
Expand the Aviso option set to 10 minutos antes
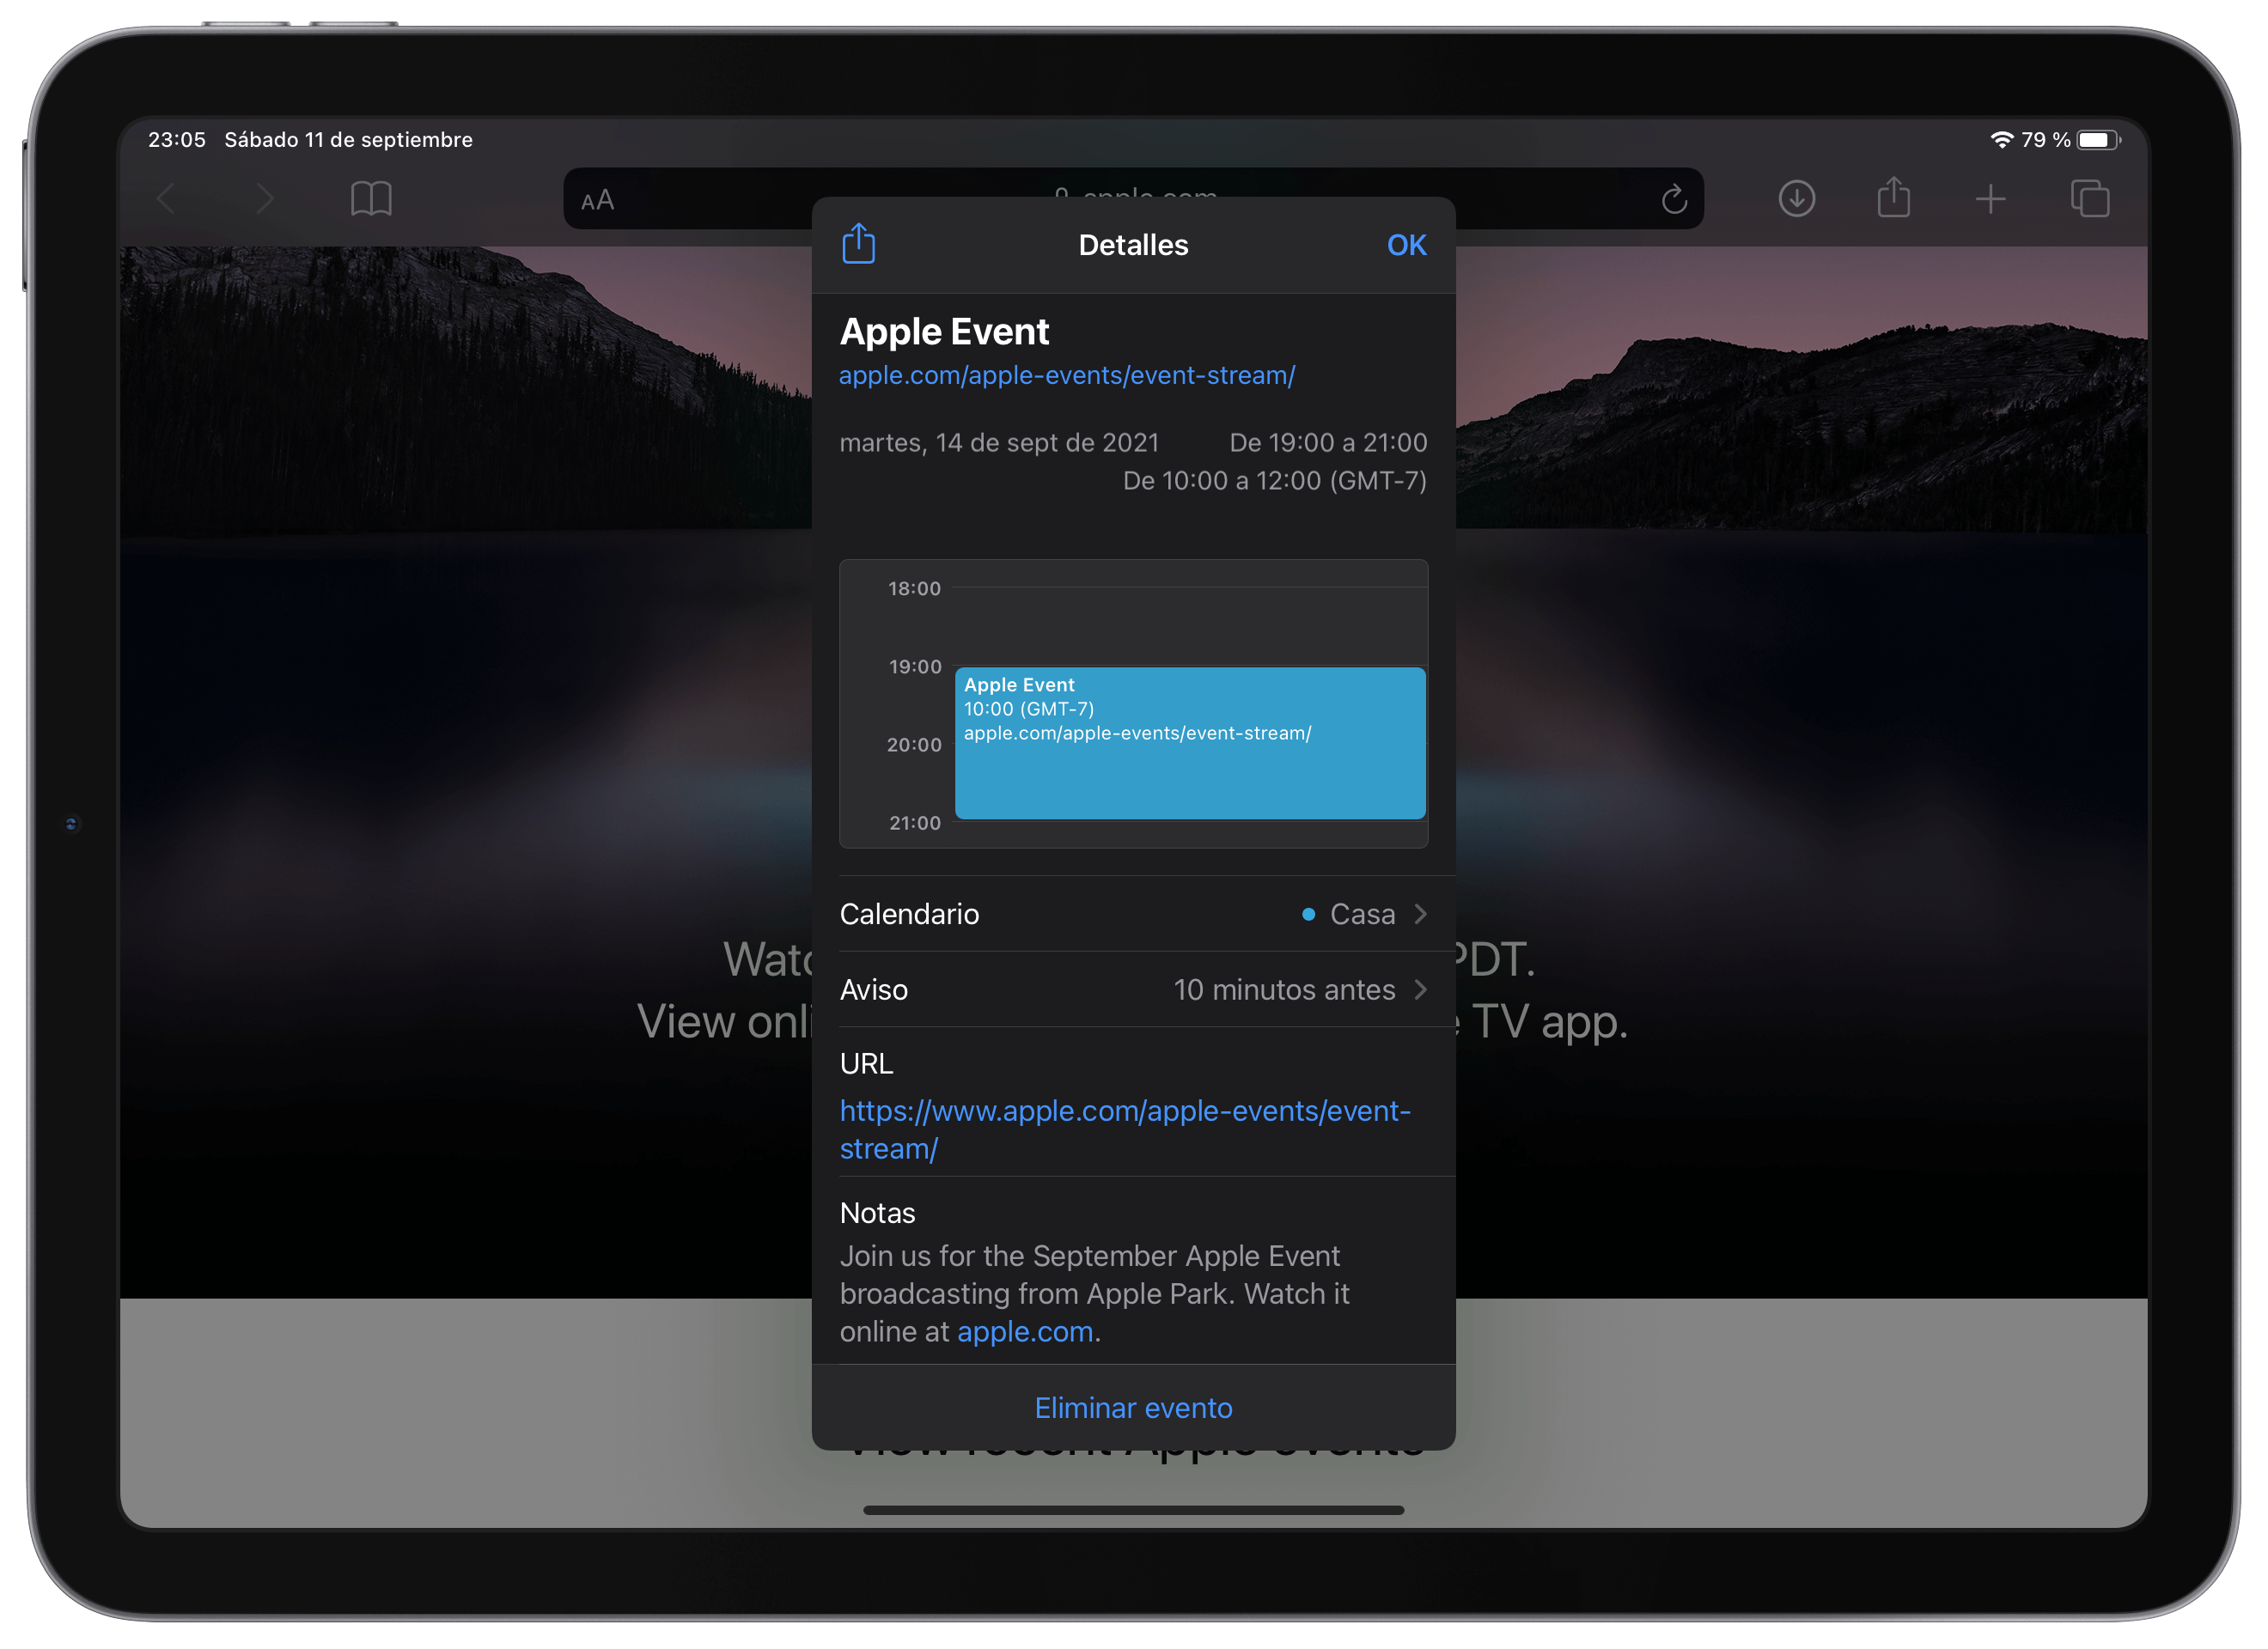1133,989
